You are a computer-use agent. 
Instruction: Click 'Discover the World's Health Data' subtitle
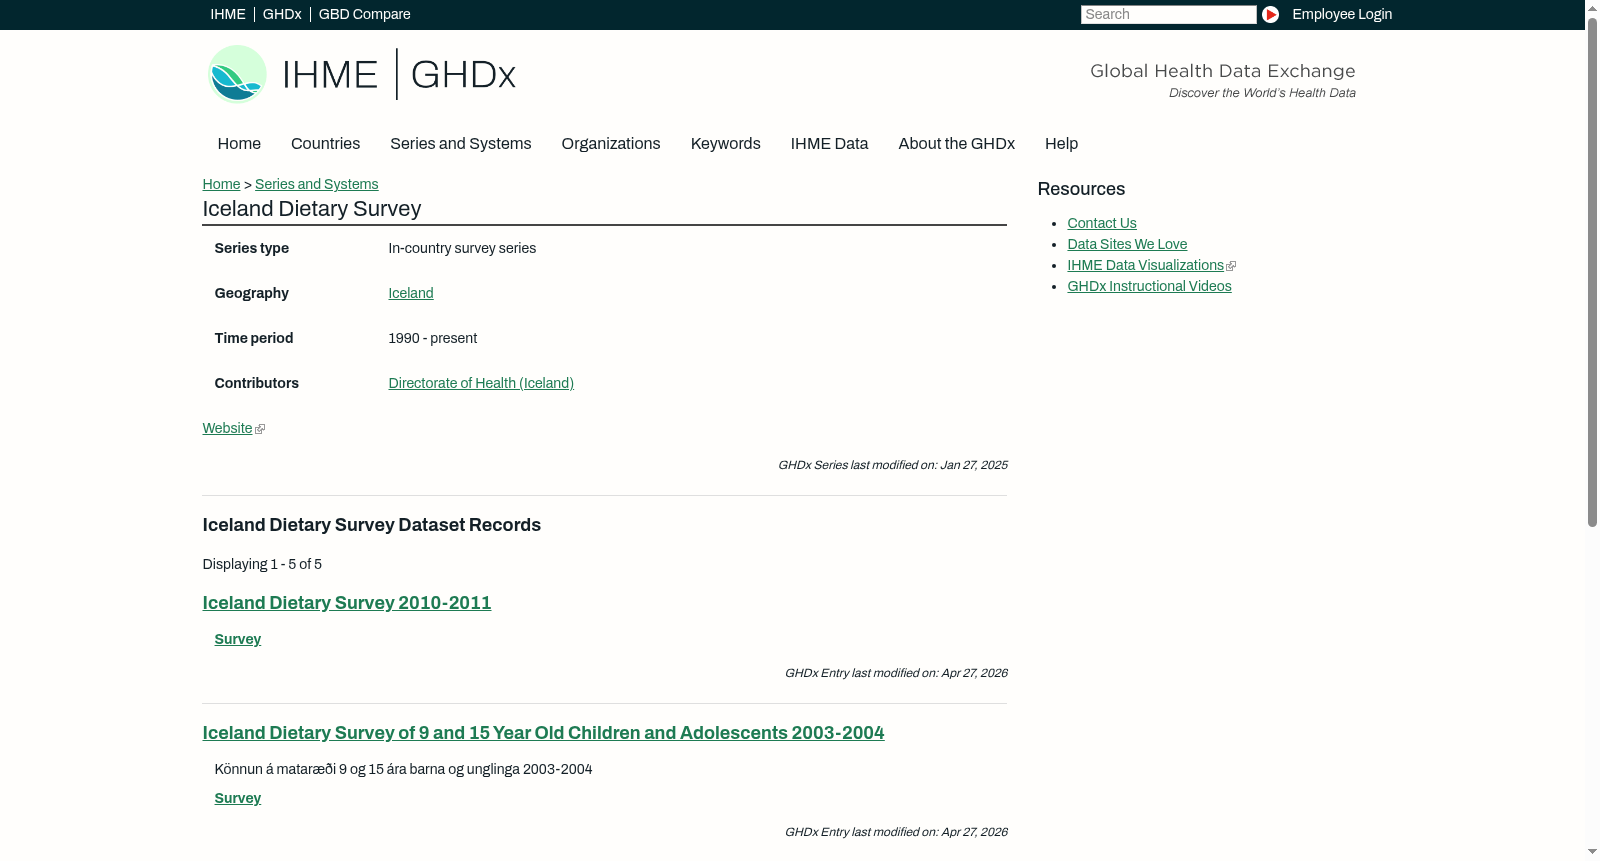point(1262,93)
